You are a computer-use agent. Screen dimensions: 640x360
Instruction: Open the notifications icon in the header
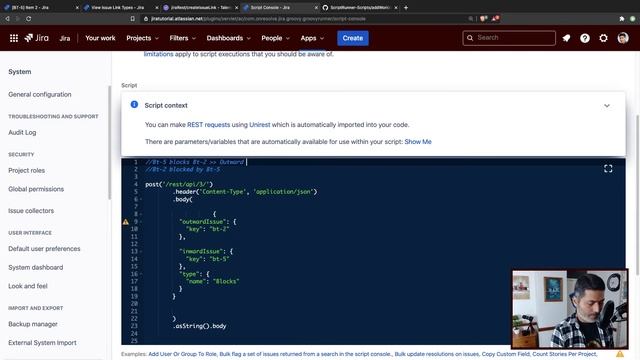(566, 38)
